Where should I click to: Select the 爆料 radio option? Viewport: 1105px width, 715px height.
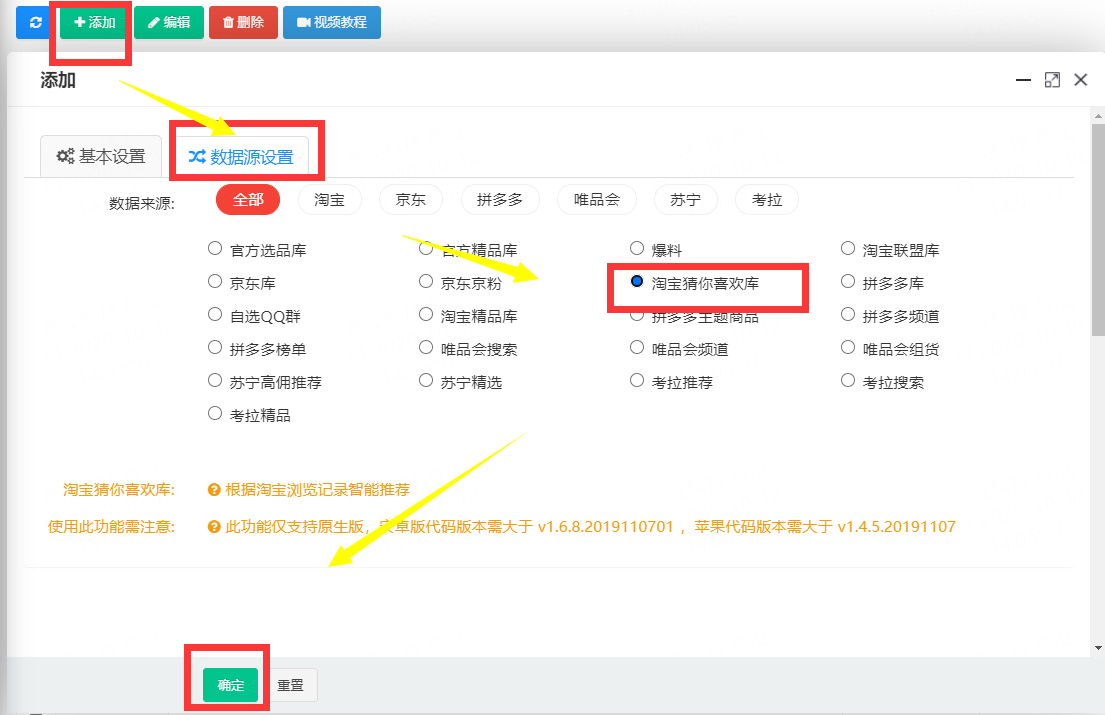[x=637, y=249]
